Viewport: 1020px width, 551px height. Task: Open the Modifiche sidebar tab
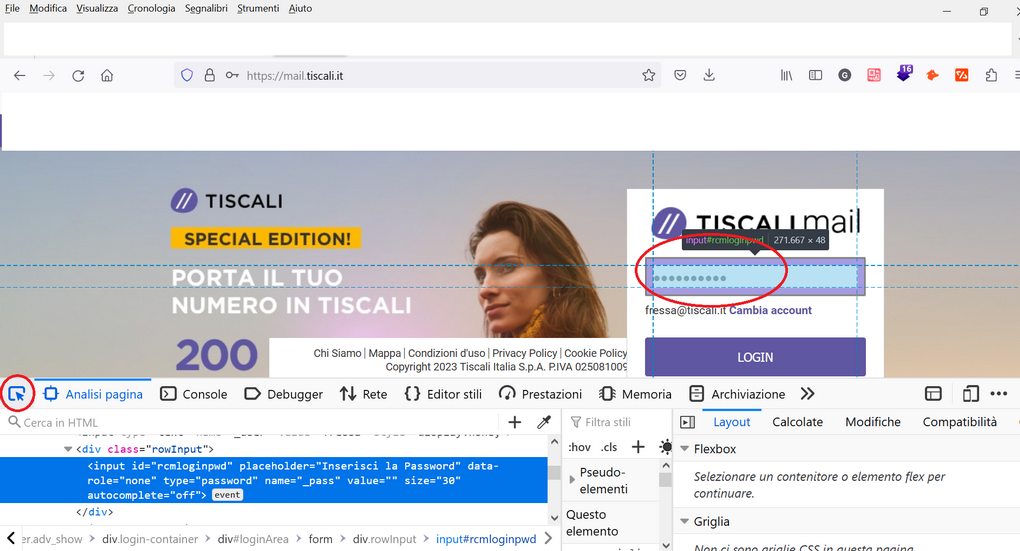click(873, 422)
